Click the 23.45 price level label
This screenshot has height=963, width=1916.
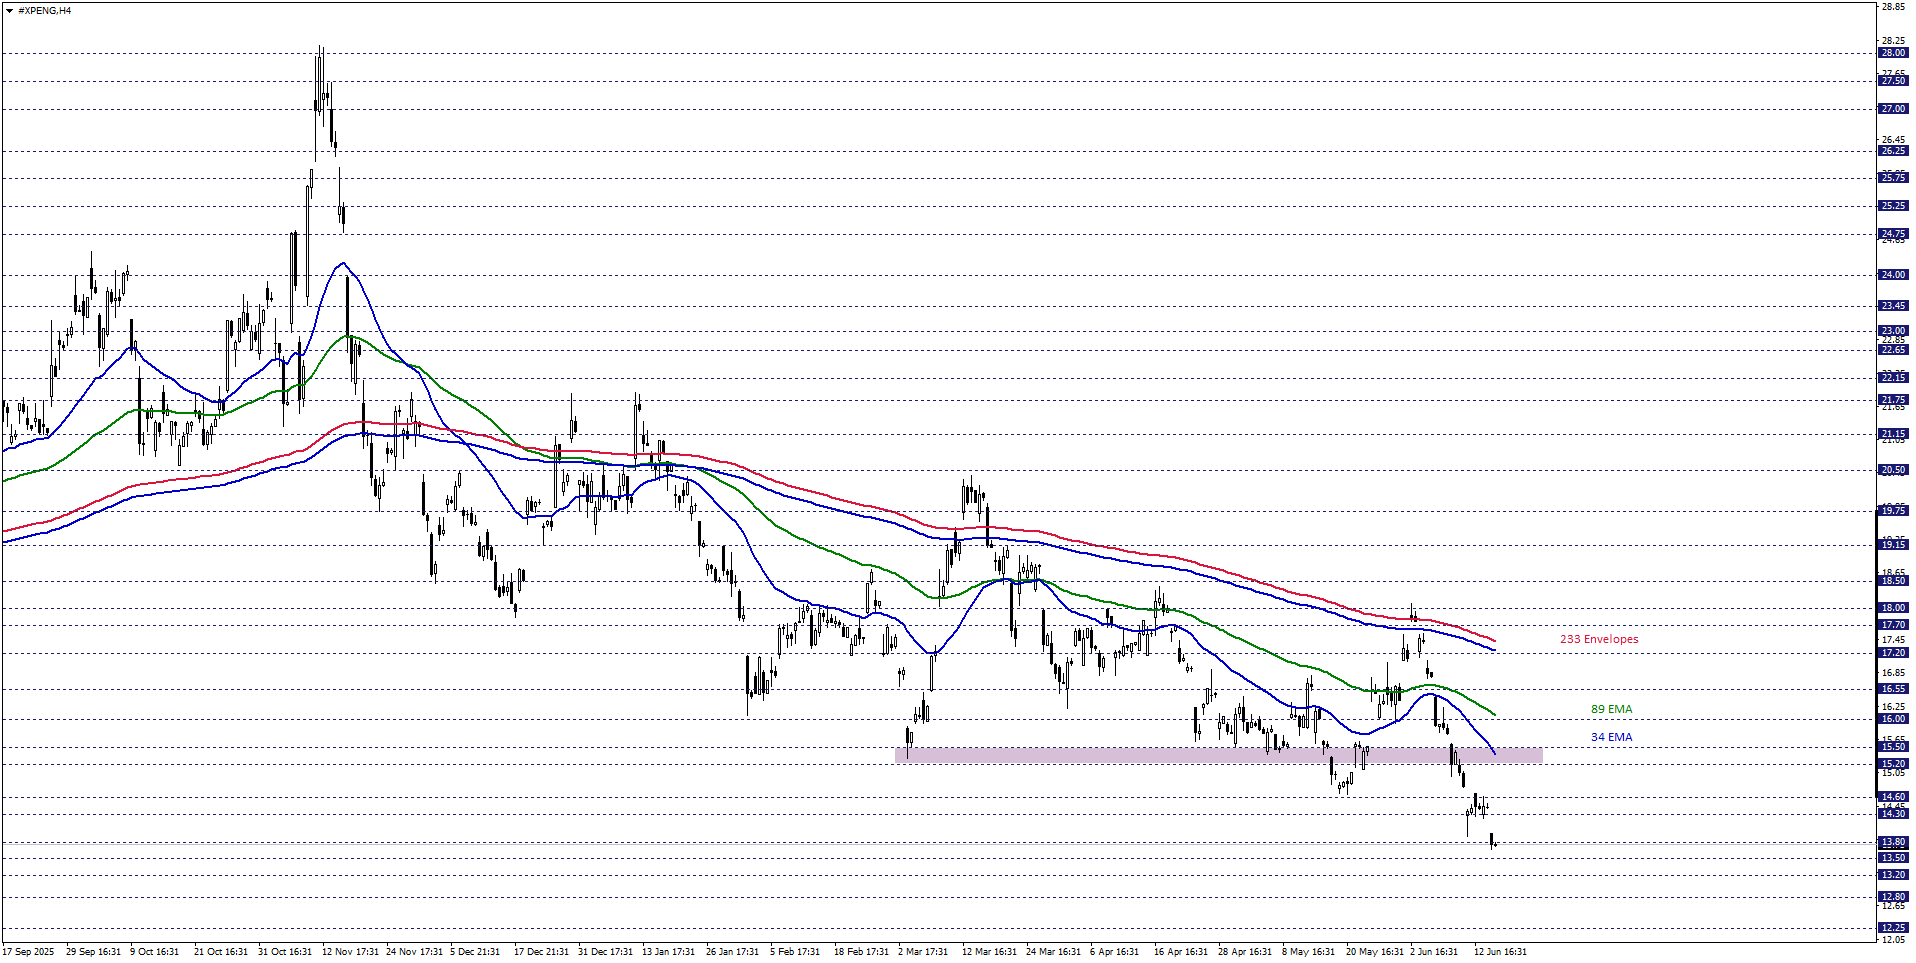click(1893, 306)
